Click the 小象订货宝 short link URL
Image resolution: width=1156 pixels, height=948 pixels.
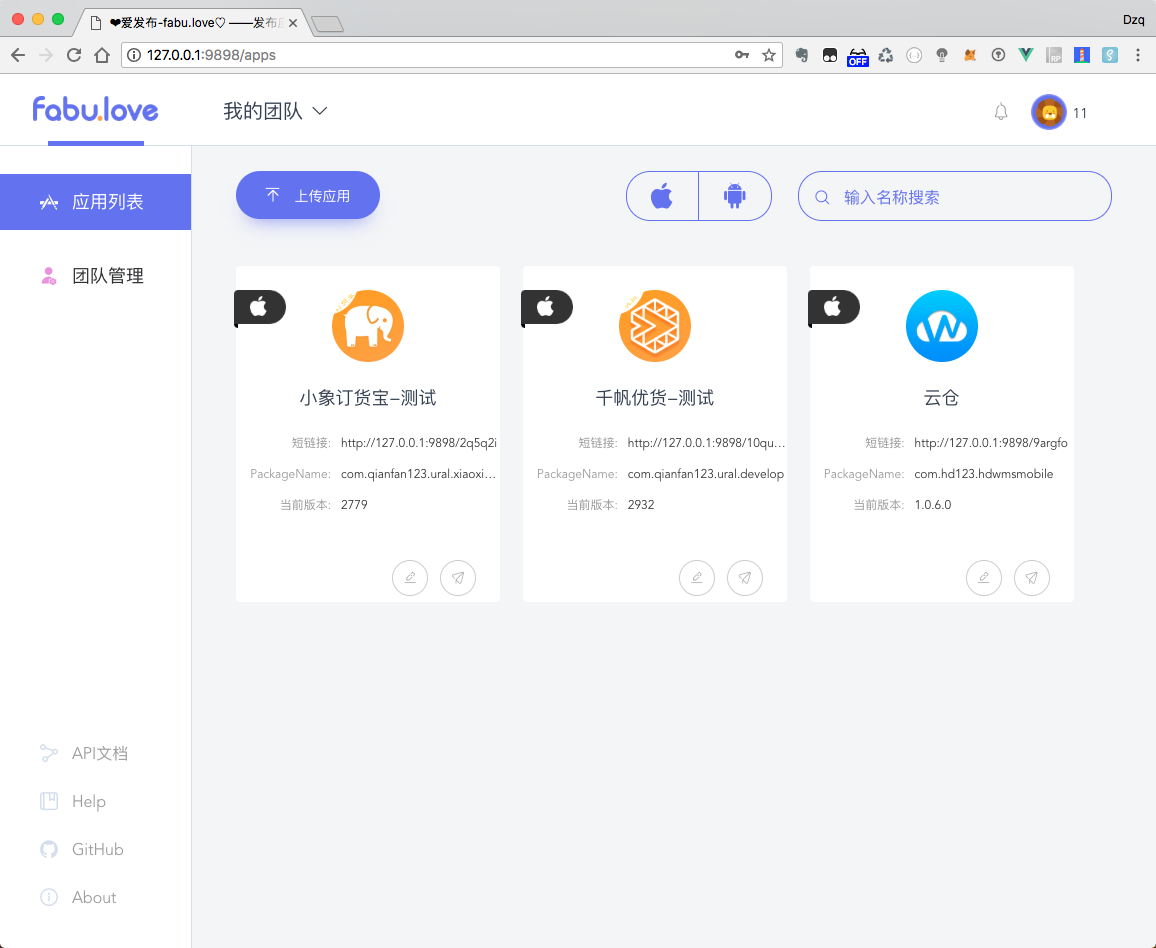point(419,443)
